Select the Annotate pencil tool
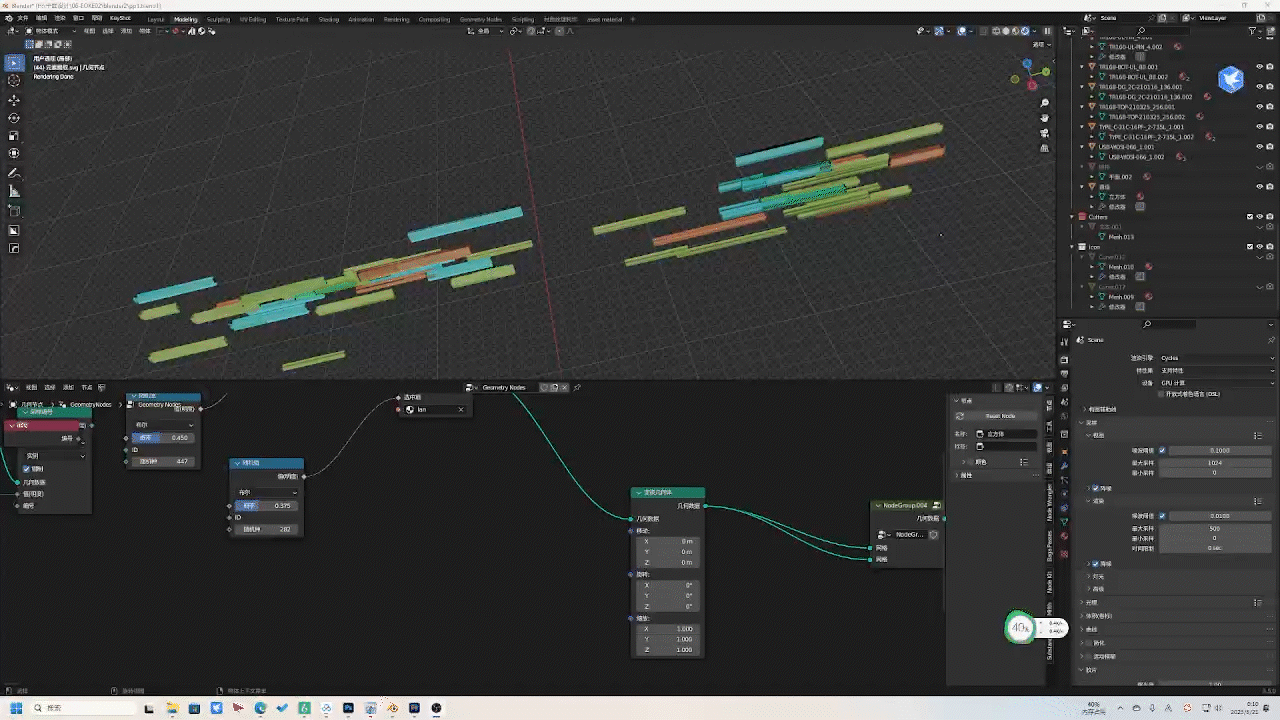1280x720 pixels. [14, 174]
